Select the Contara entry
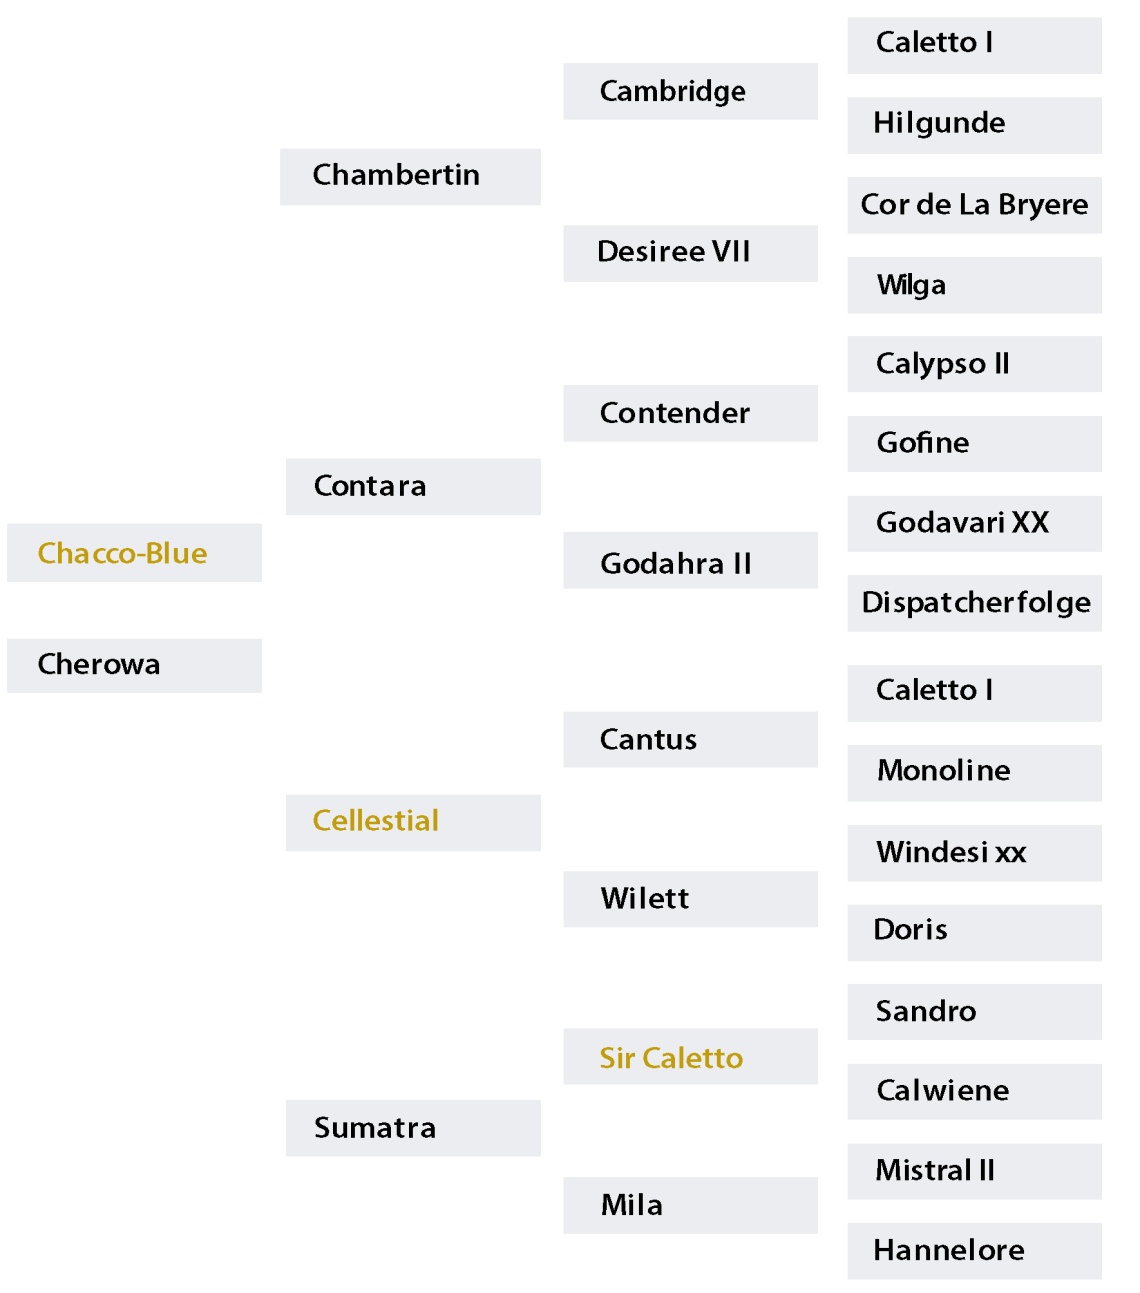 pos(370,486)
